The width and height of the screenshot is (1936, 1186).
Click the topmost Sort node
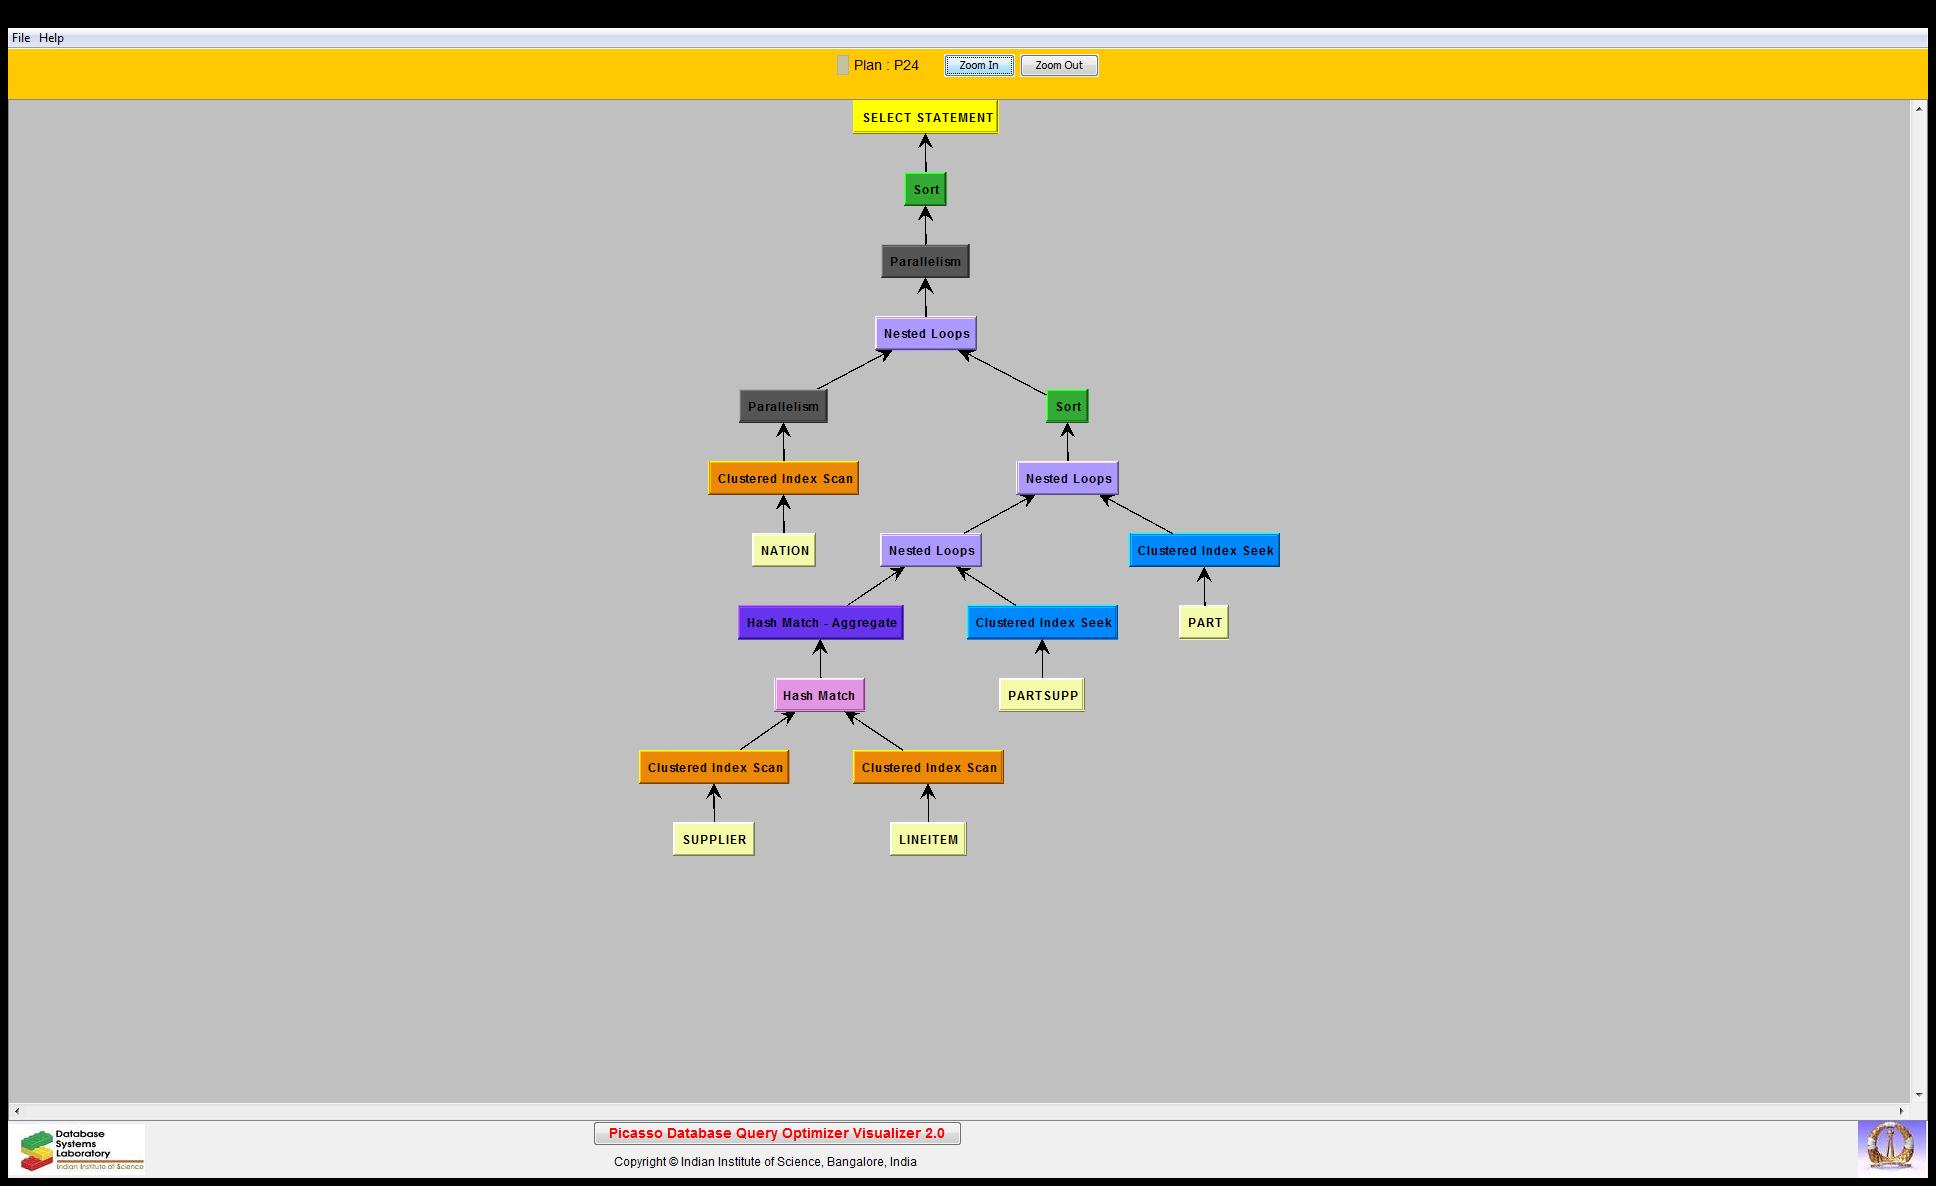925,189
